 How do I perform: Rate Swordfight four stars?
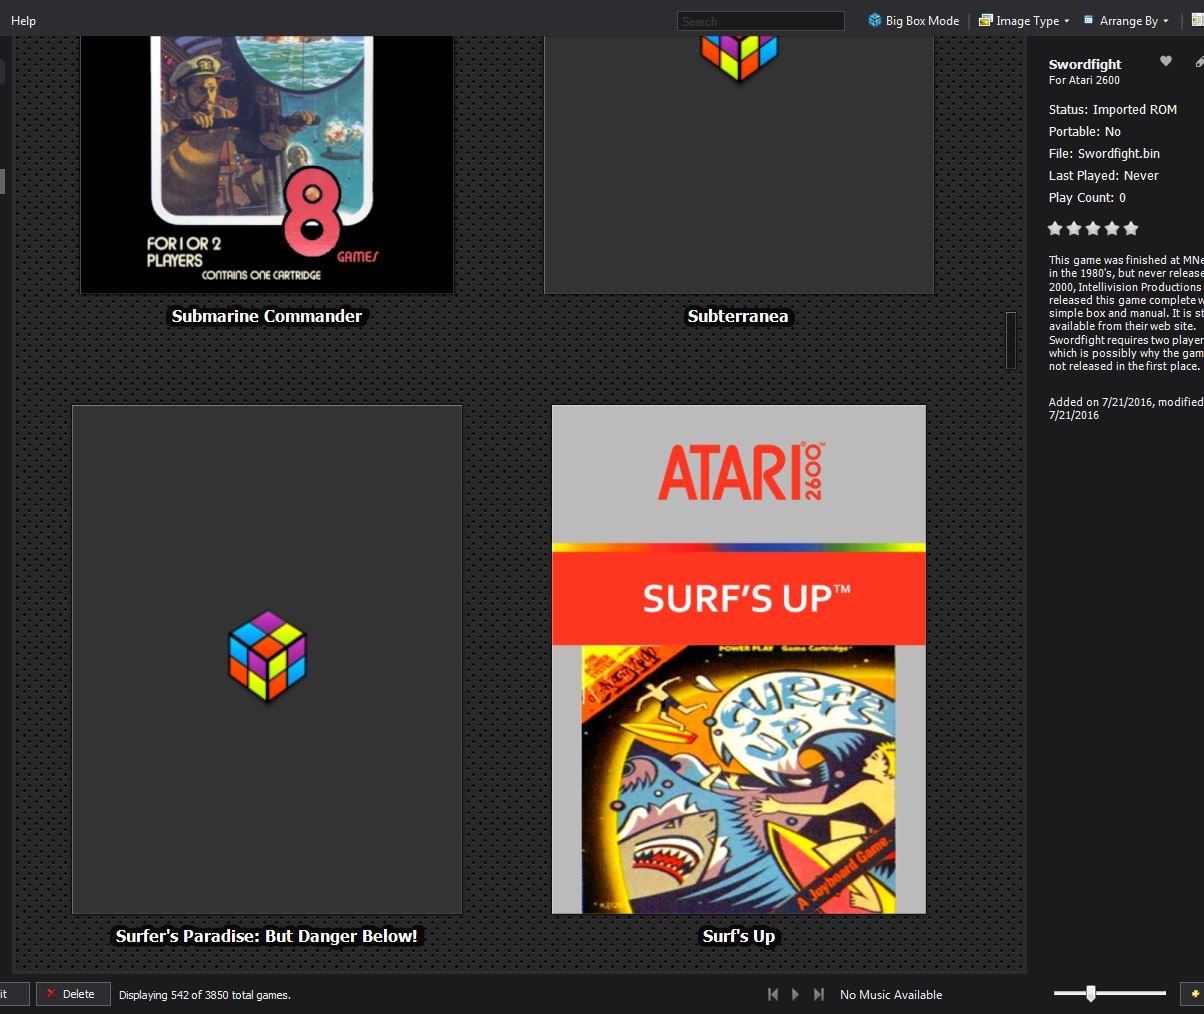[x=1112, y=228]
